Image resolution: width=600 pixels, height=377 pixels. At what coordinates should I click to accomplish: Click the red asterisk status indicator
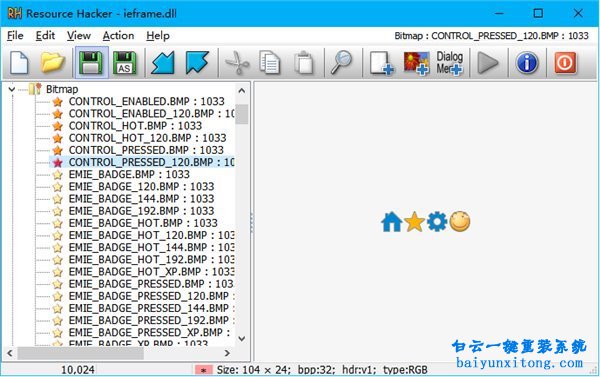click(x=203, y=370)
